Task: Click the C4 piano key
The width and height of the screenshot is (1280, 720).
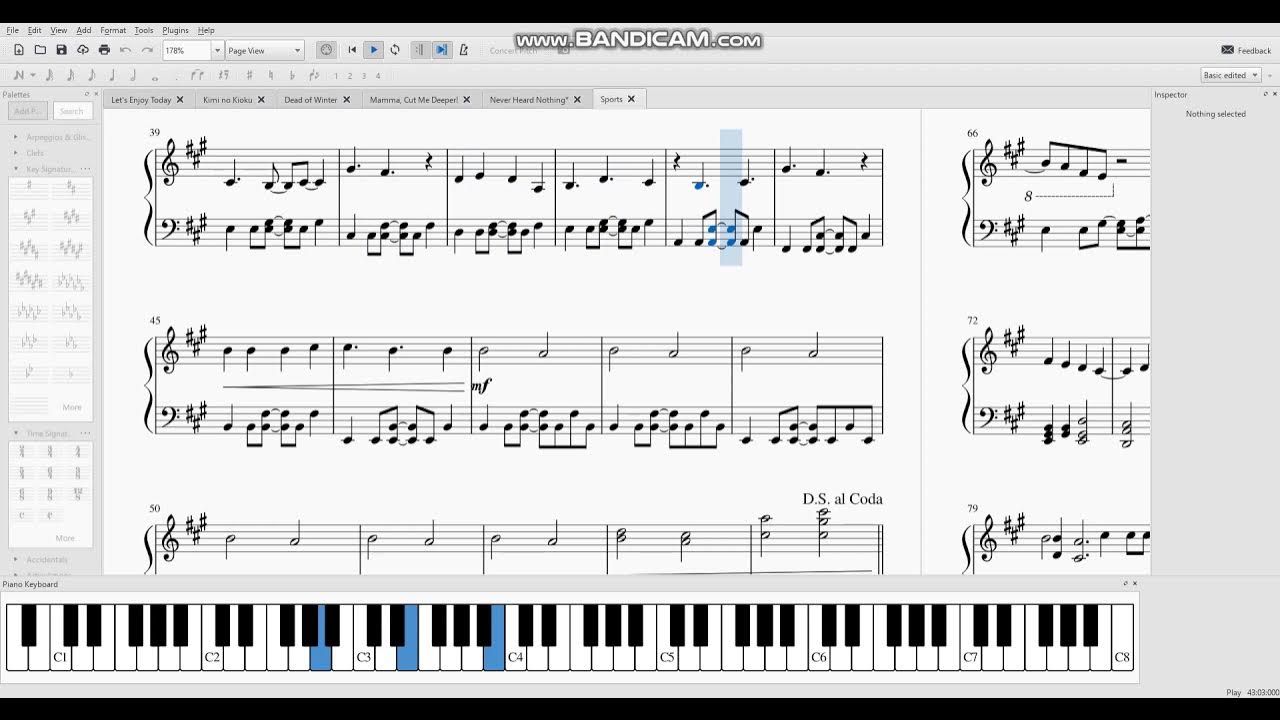Action: (515, 656)
